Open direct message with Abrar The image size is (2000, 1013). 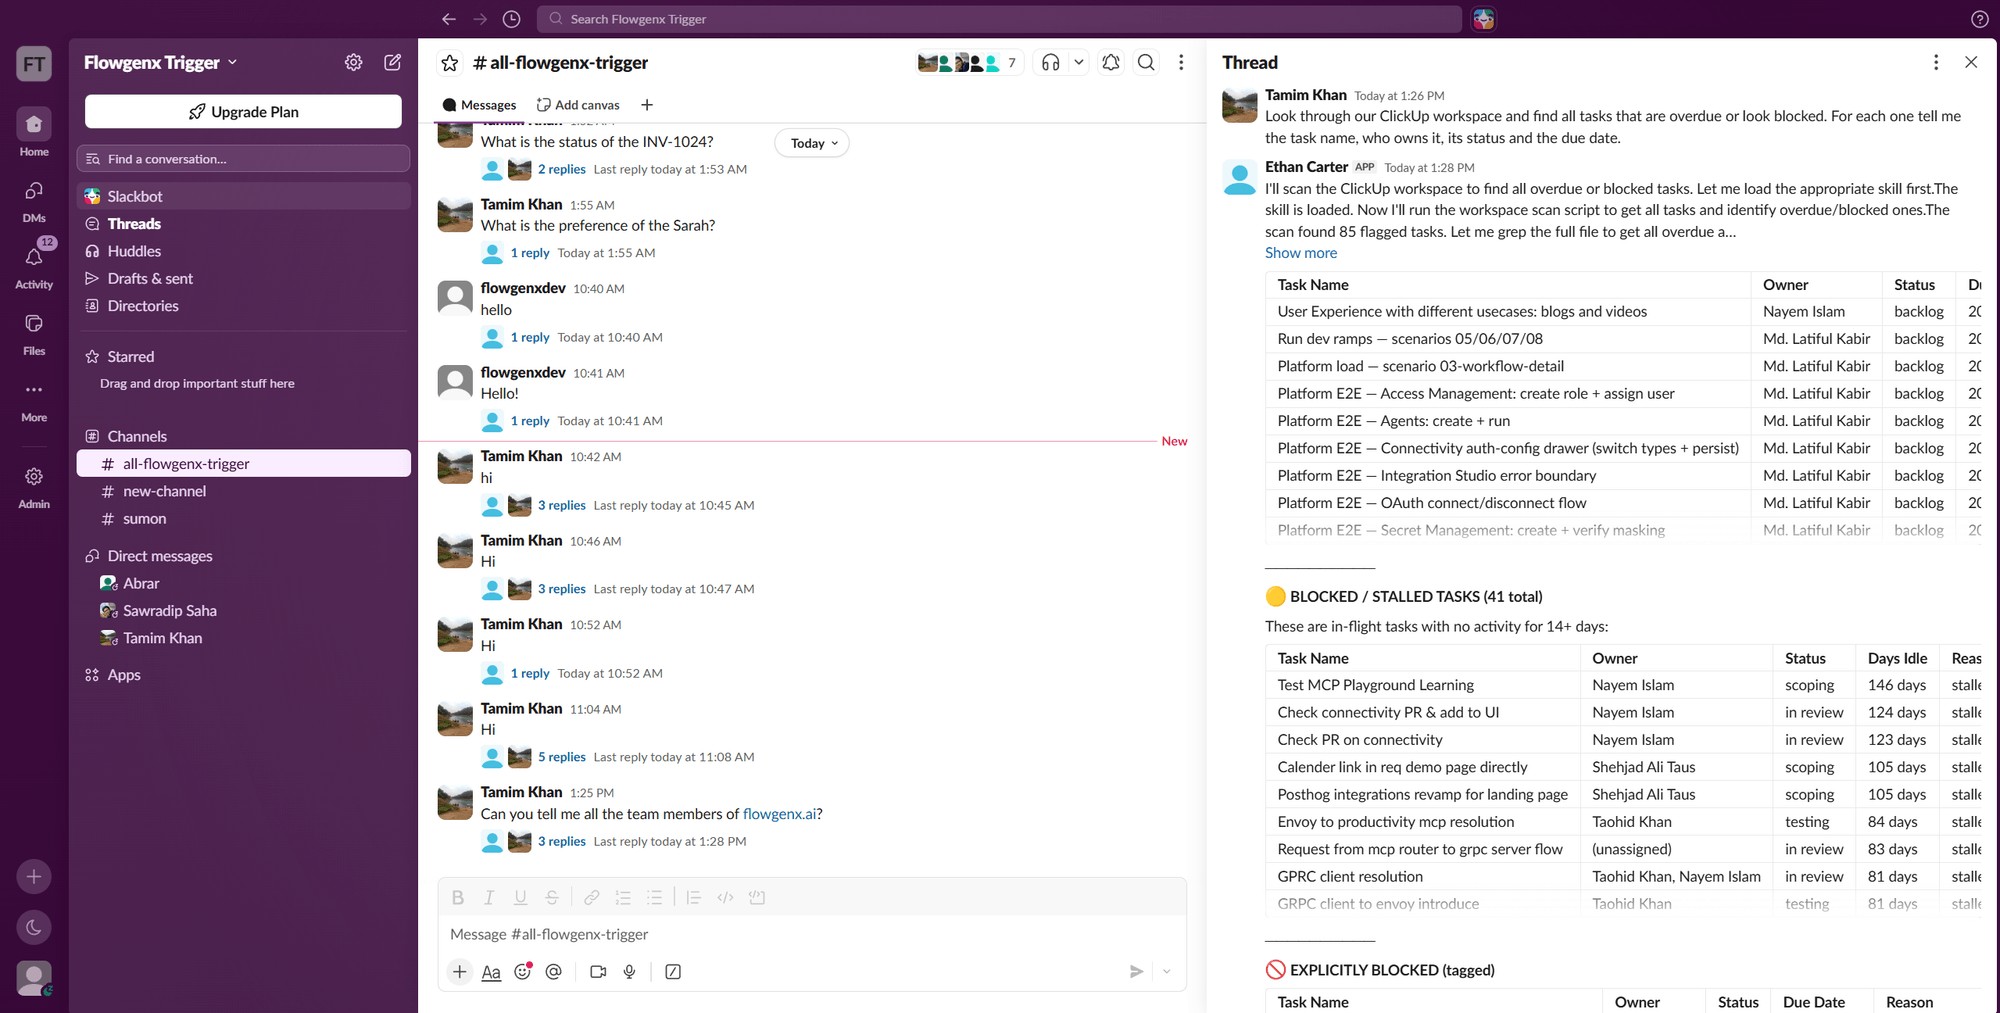(x=243, y=584)
